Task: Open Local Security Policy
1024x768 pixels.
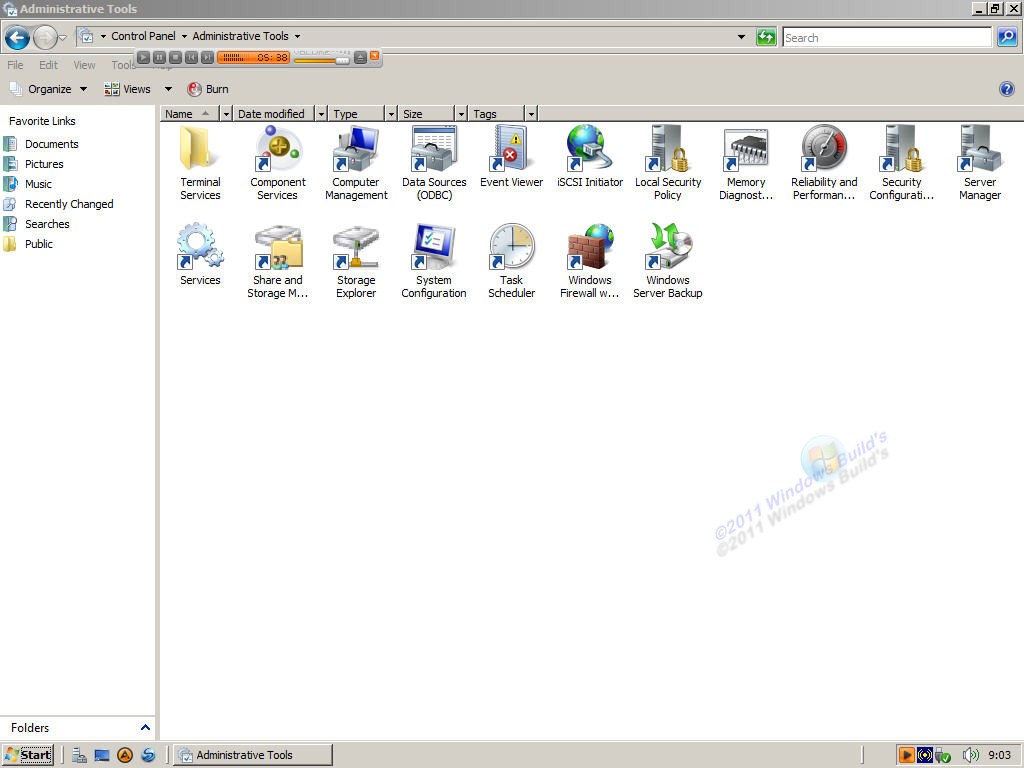Action: click(667, 163)
